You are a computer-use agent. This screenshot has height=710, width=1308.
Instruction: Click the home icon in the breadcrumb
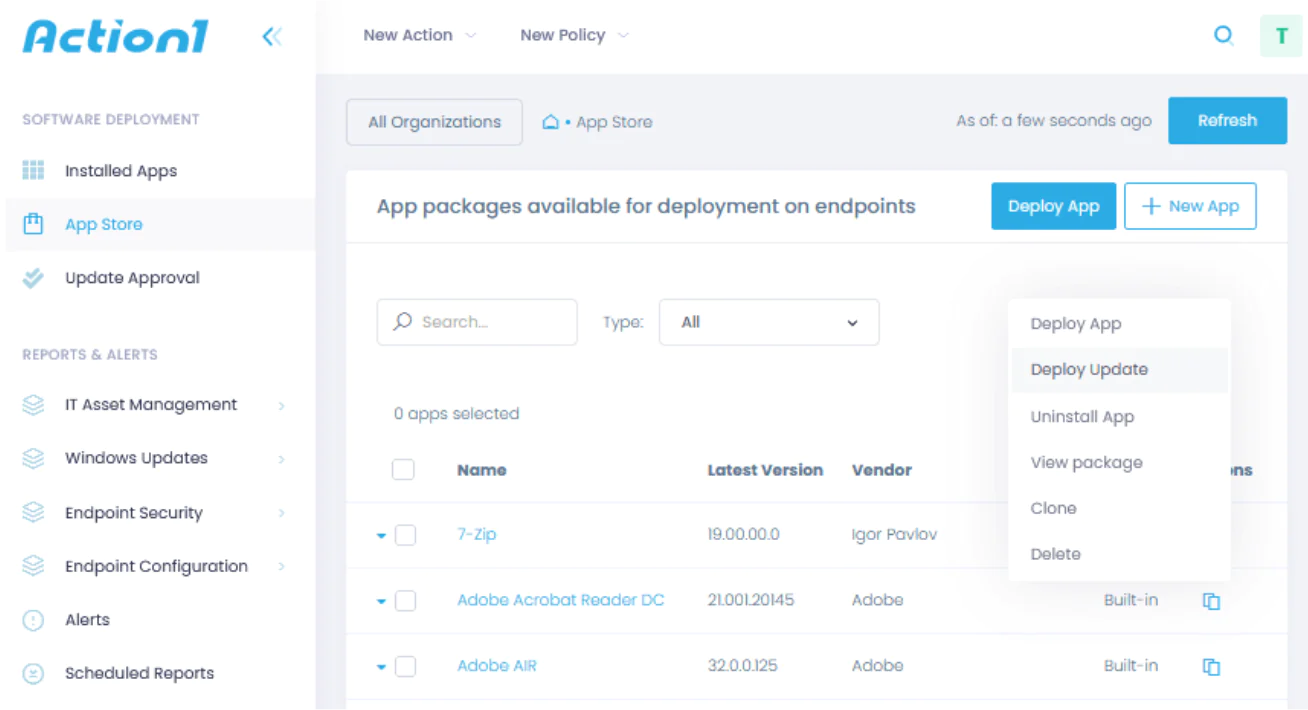[549, 121]
